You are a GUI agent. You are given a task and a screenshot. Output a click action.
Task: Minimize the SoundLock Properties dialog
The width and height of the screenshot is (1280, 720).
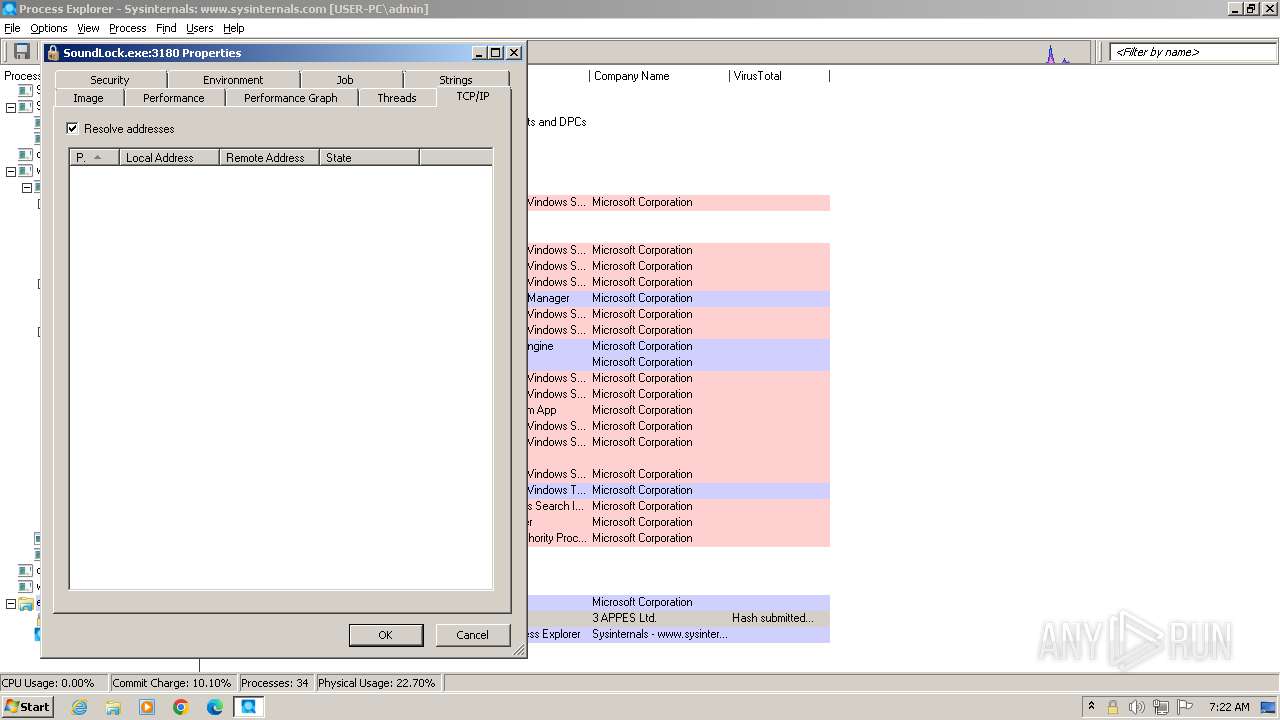pyautogui.click(x=479, y=53)
